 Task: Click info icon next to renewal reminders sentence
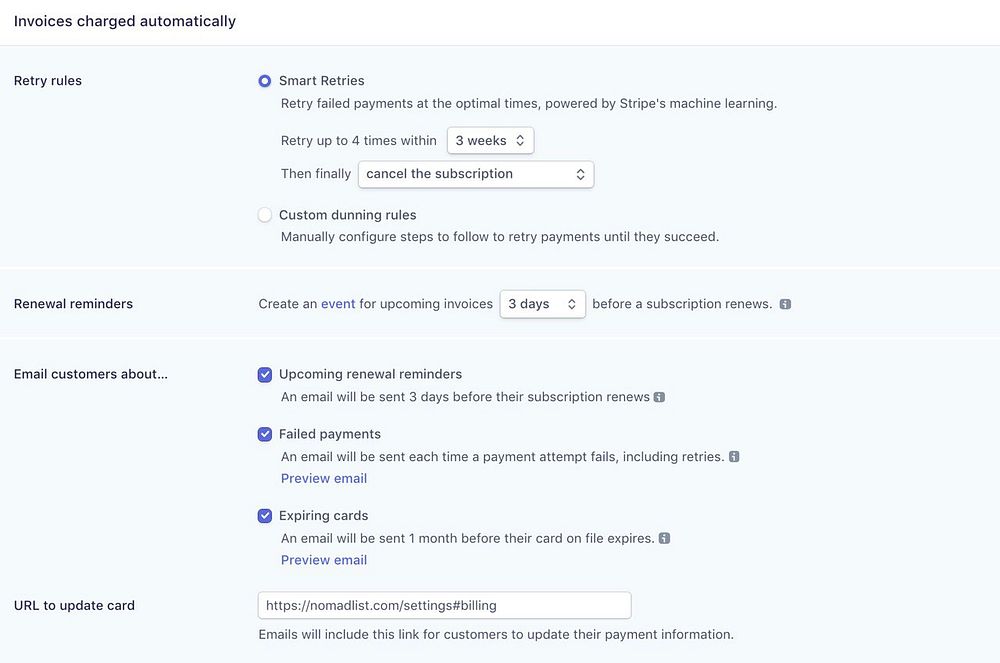pyautogui.click(x=785, y=304)
